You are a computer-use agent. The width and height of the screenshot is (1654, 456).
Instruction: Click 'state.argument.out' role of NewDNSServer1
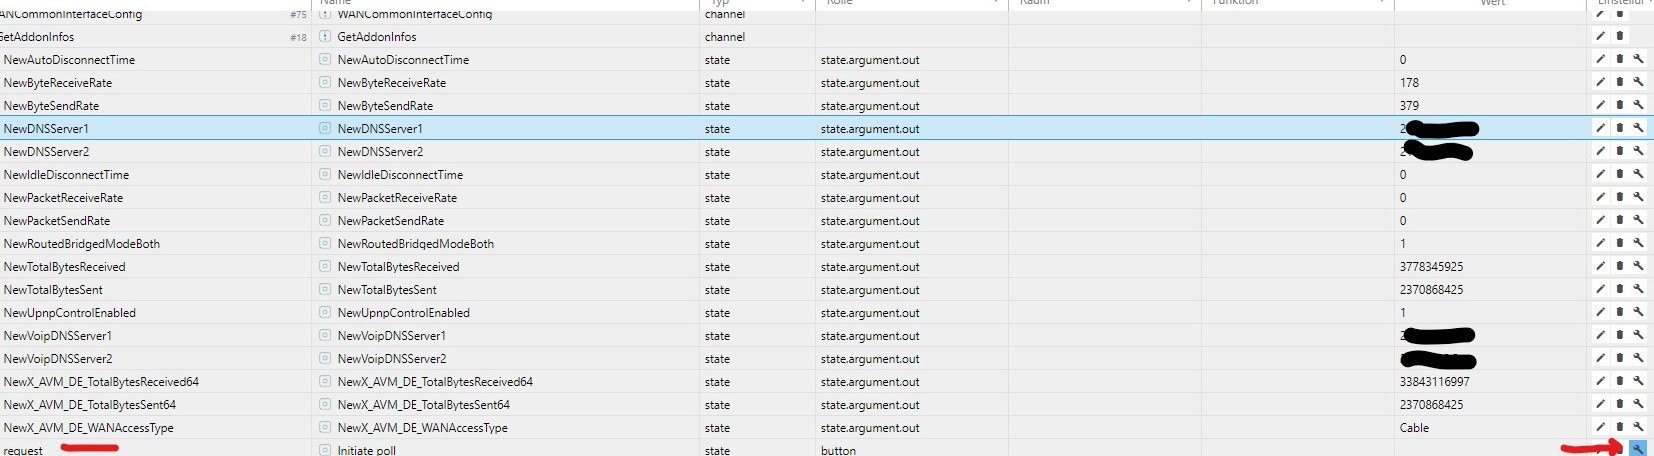[870, 129]
